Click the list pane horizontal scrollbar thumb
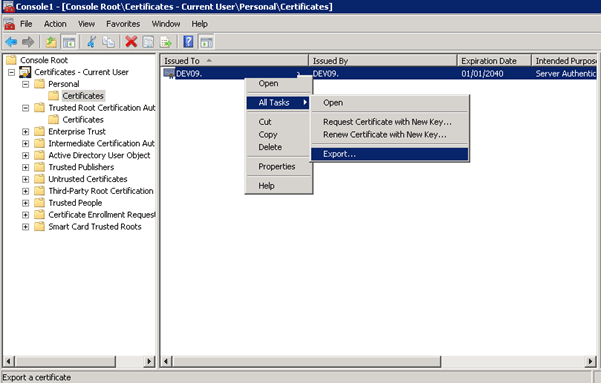 pyautogui.click(x=306, y=361)
